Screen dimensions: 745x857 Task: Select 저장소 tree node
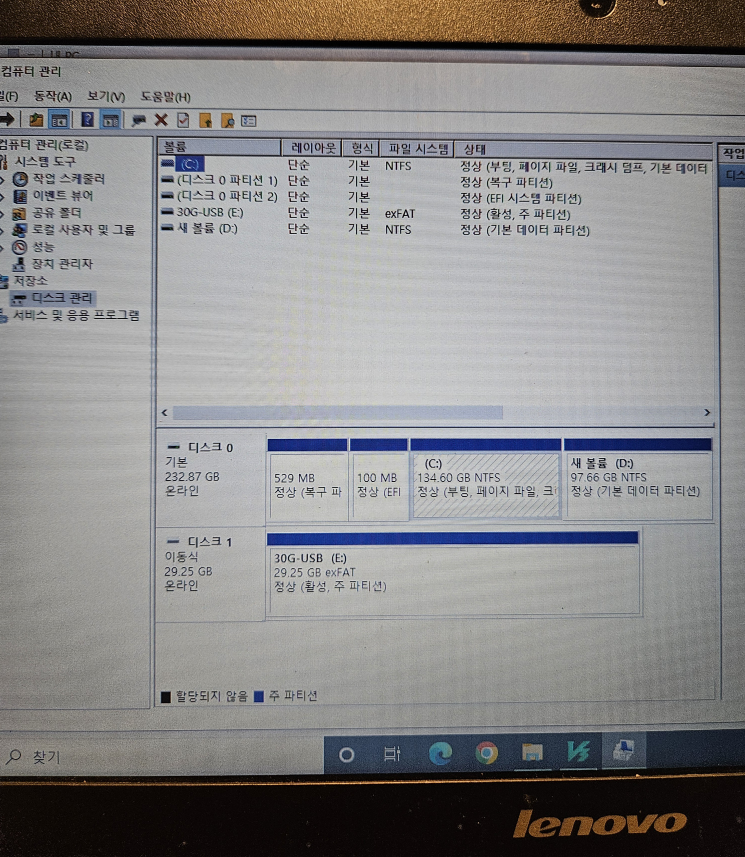(x=30, y=281)
